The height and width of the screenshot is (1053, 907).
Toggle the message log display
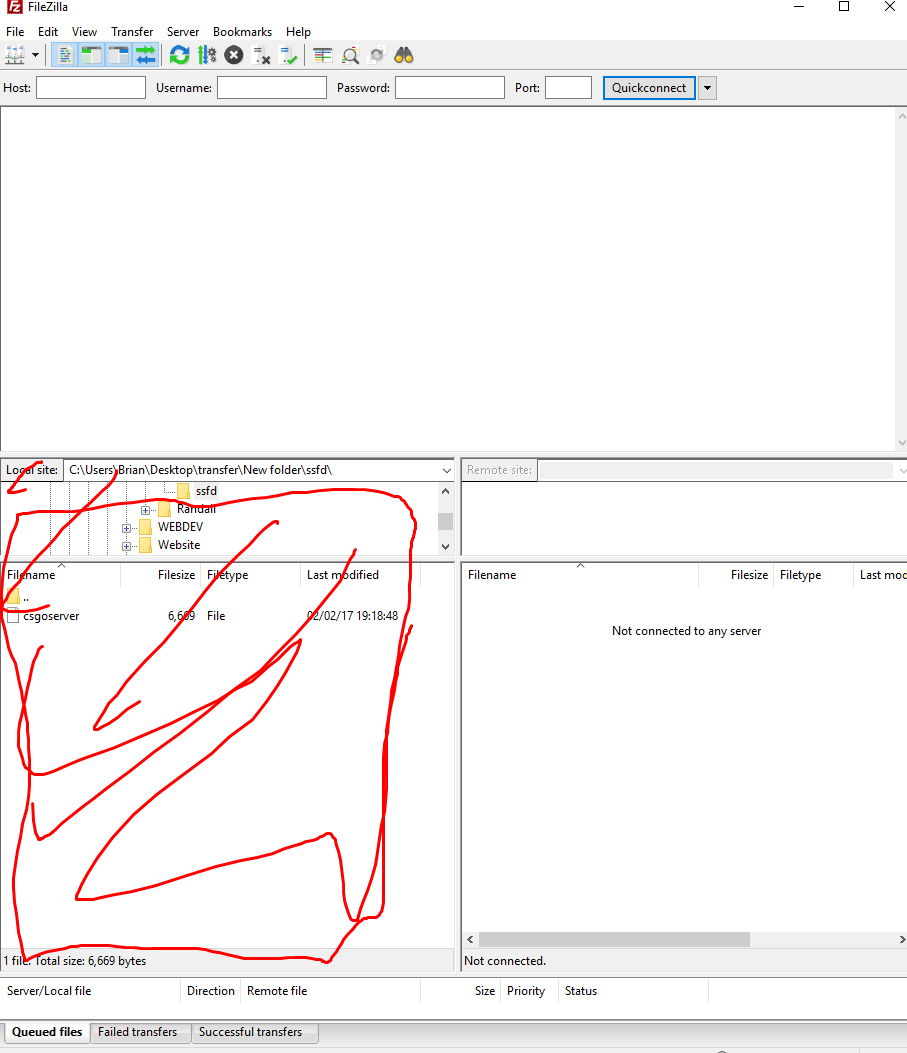pyautogui.click(x=65, y=55)
